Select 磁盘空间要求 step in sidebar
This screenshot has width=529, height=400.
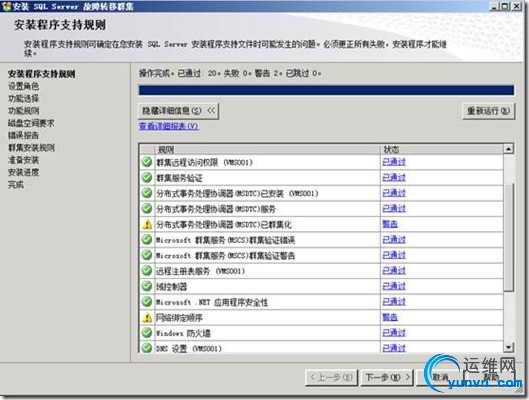[x=31, y=123]
